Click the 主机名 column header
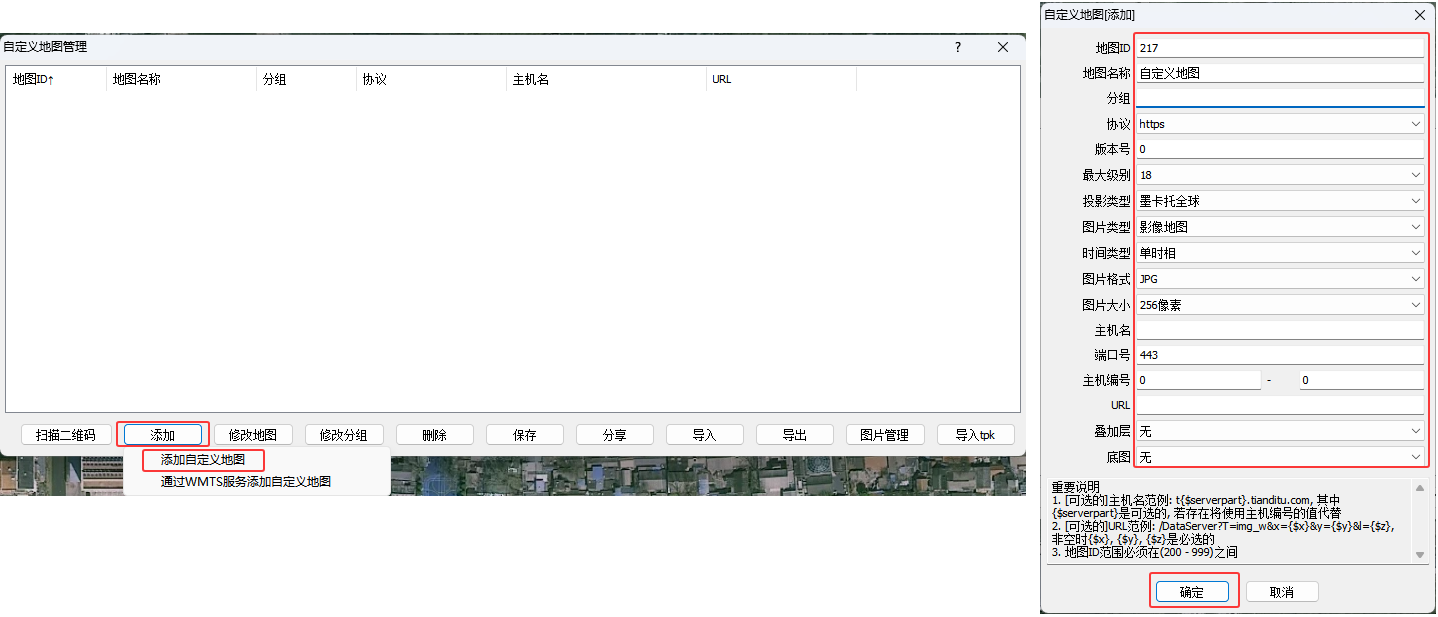The width and height of the screenshot is (1438, 617). click(606, 79)
